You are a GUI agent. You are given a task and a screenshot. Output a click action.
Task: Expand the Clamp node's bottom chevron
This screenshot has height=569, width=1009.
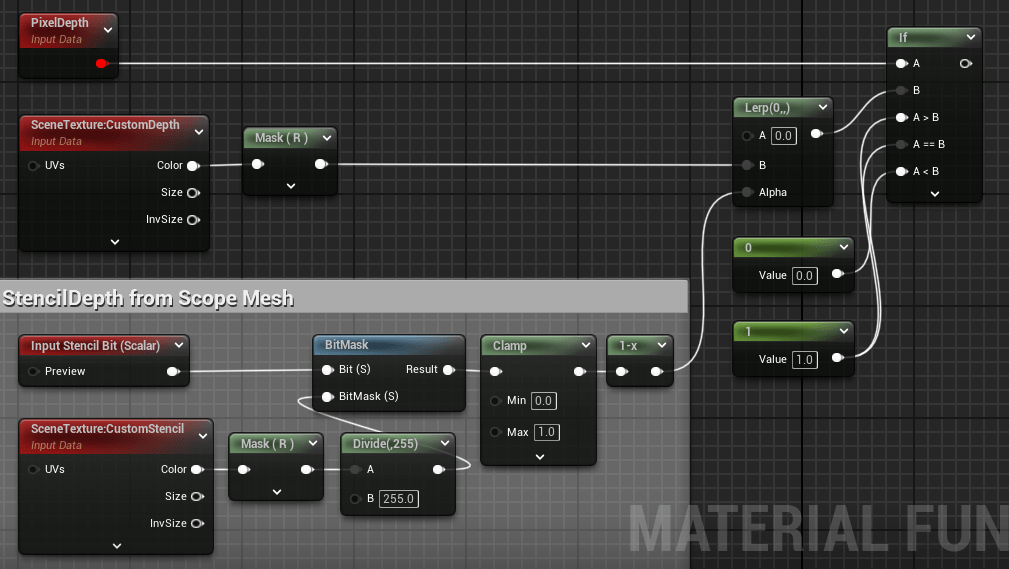(x=539, y=456)
